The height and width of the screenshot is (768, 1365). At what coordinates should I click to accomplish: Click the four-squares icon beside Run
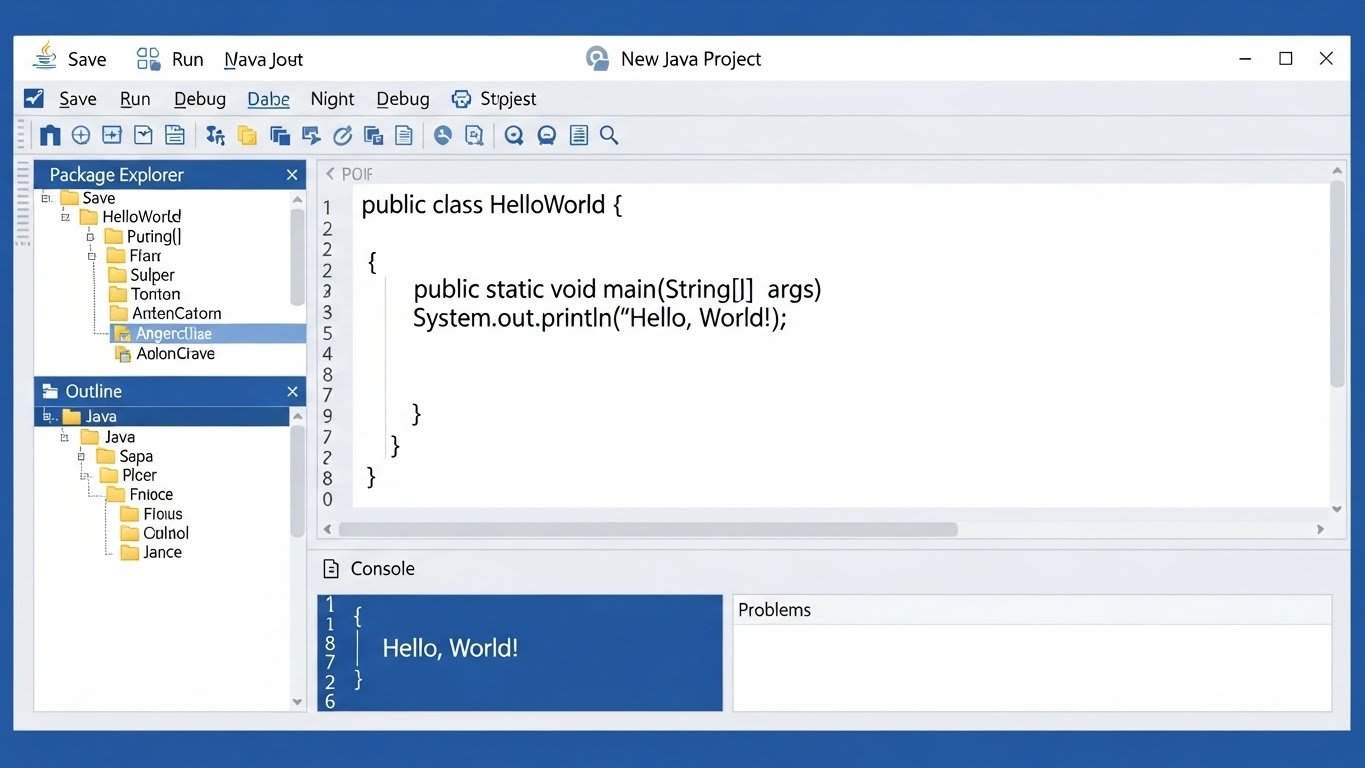(x=148, y=59)
